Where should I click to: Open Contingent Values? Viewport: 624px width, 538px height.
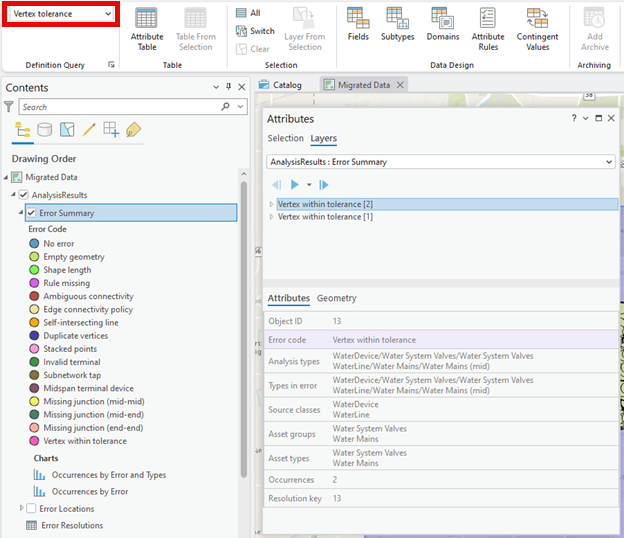coord(537,29)
